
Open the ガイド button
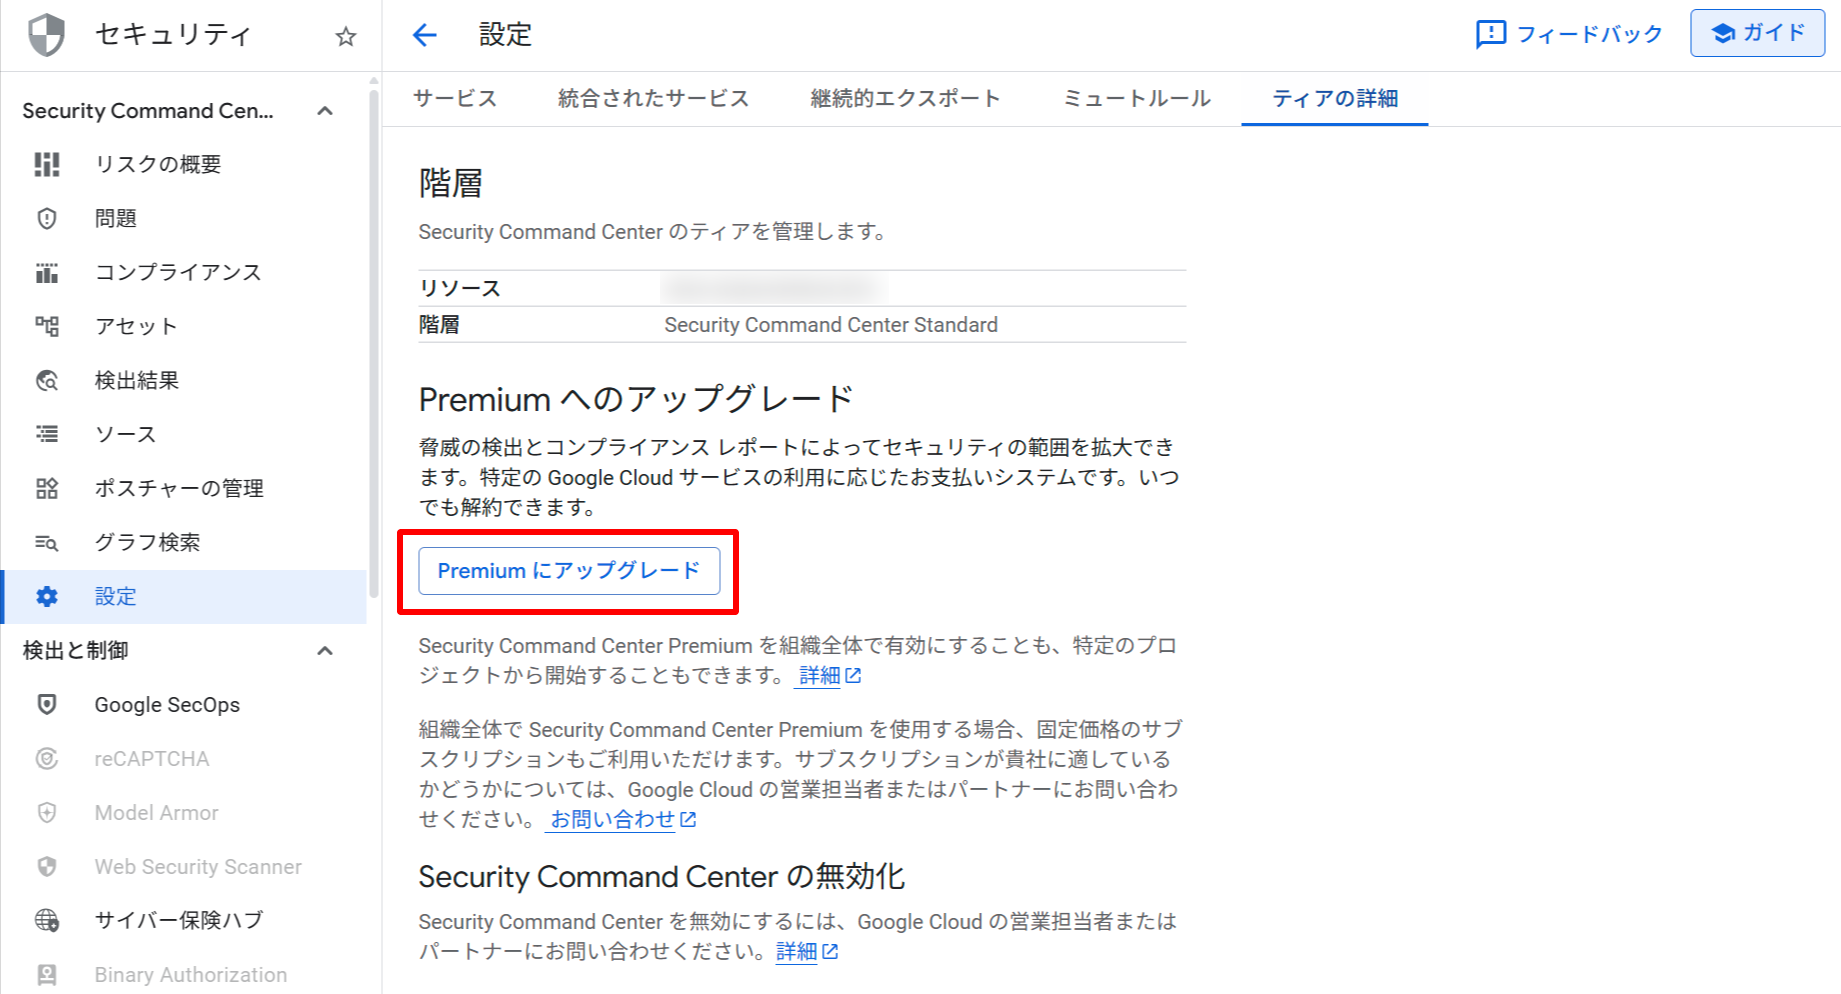(x=1757, y=33)
